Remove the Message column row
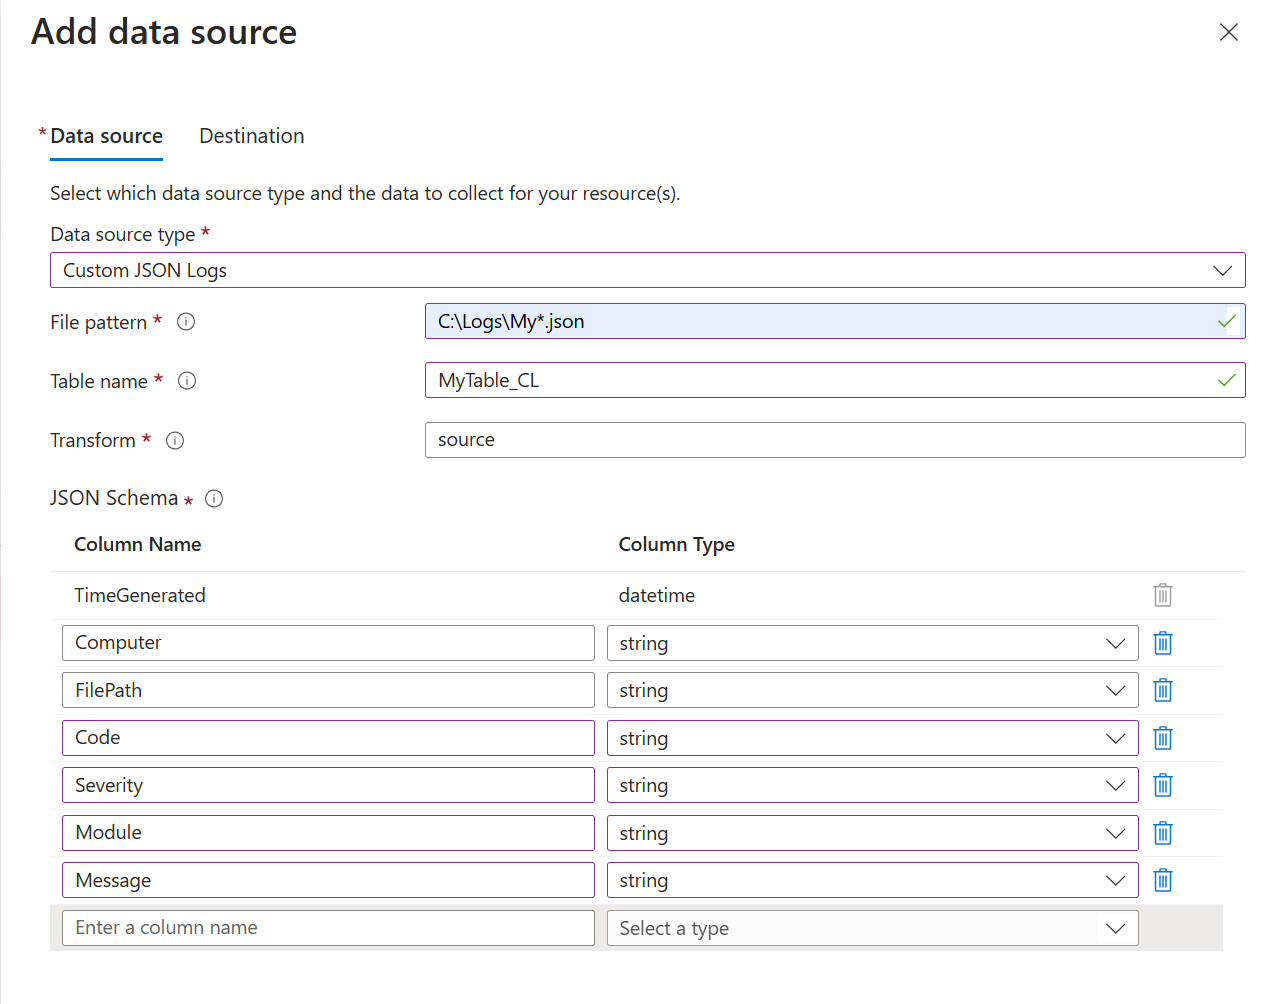 [1162, 880]
